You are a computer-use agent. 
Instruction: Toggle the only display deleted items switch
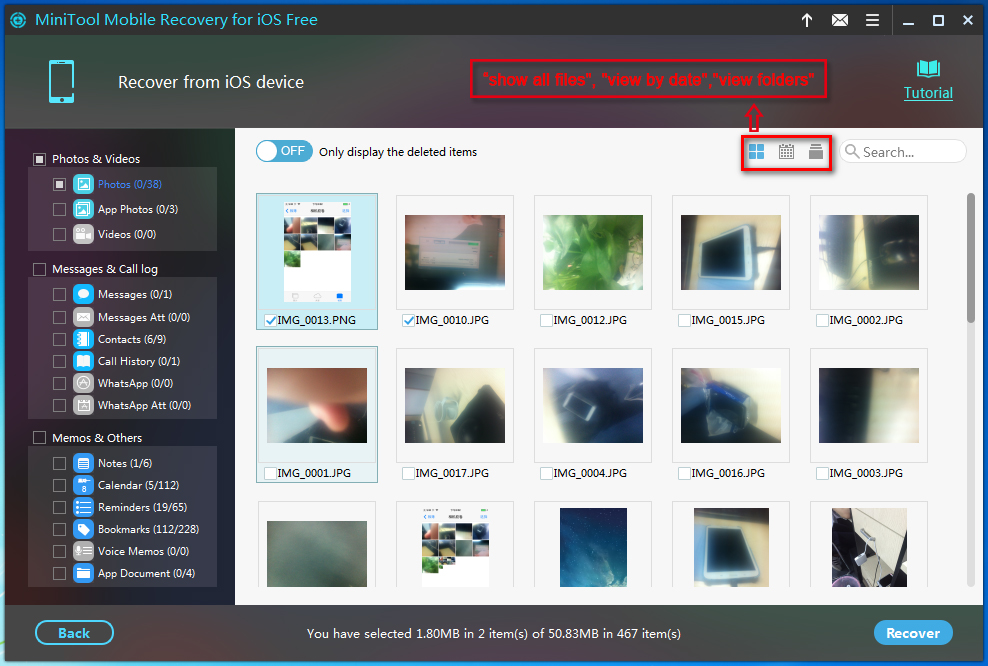tap(284, 151)
